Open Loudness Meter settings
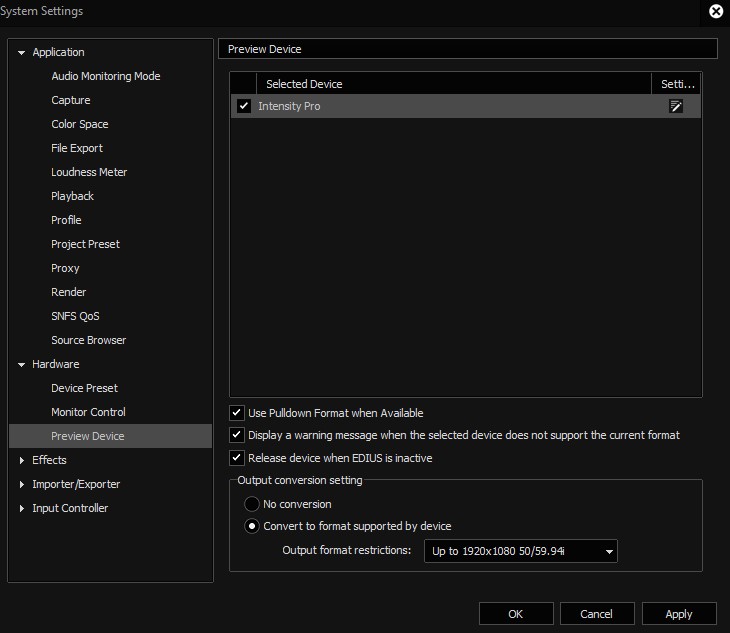This screenshot has width=730, height=633. (x=89, y=172)
